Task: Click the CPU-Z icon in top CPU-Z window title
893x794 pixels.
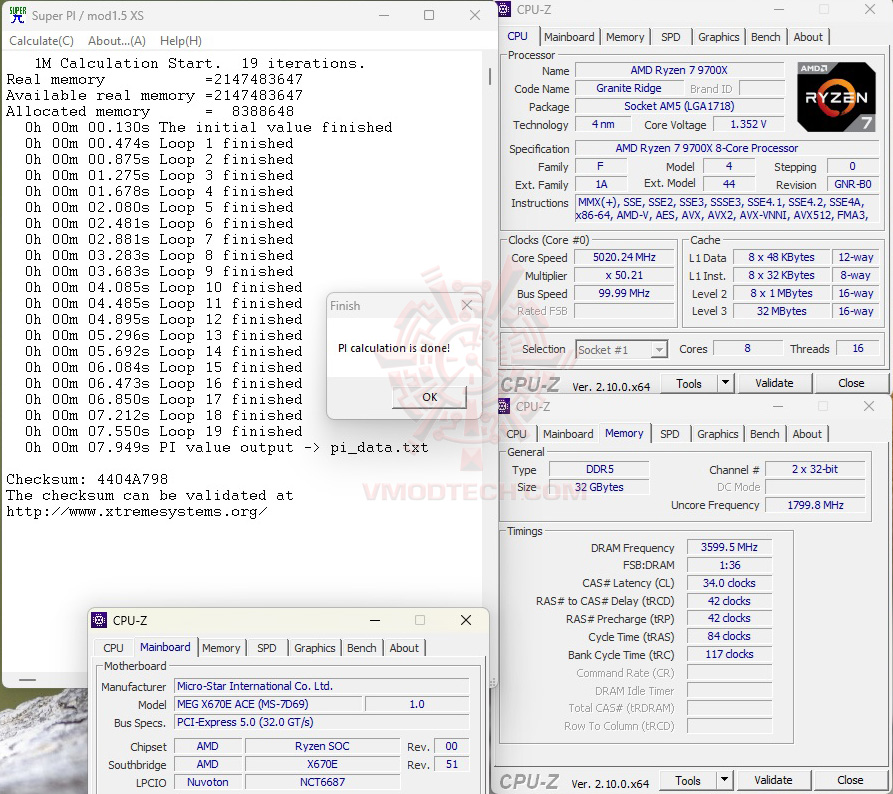Action: click(x=505, y=9)
